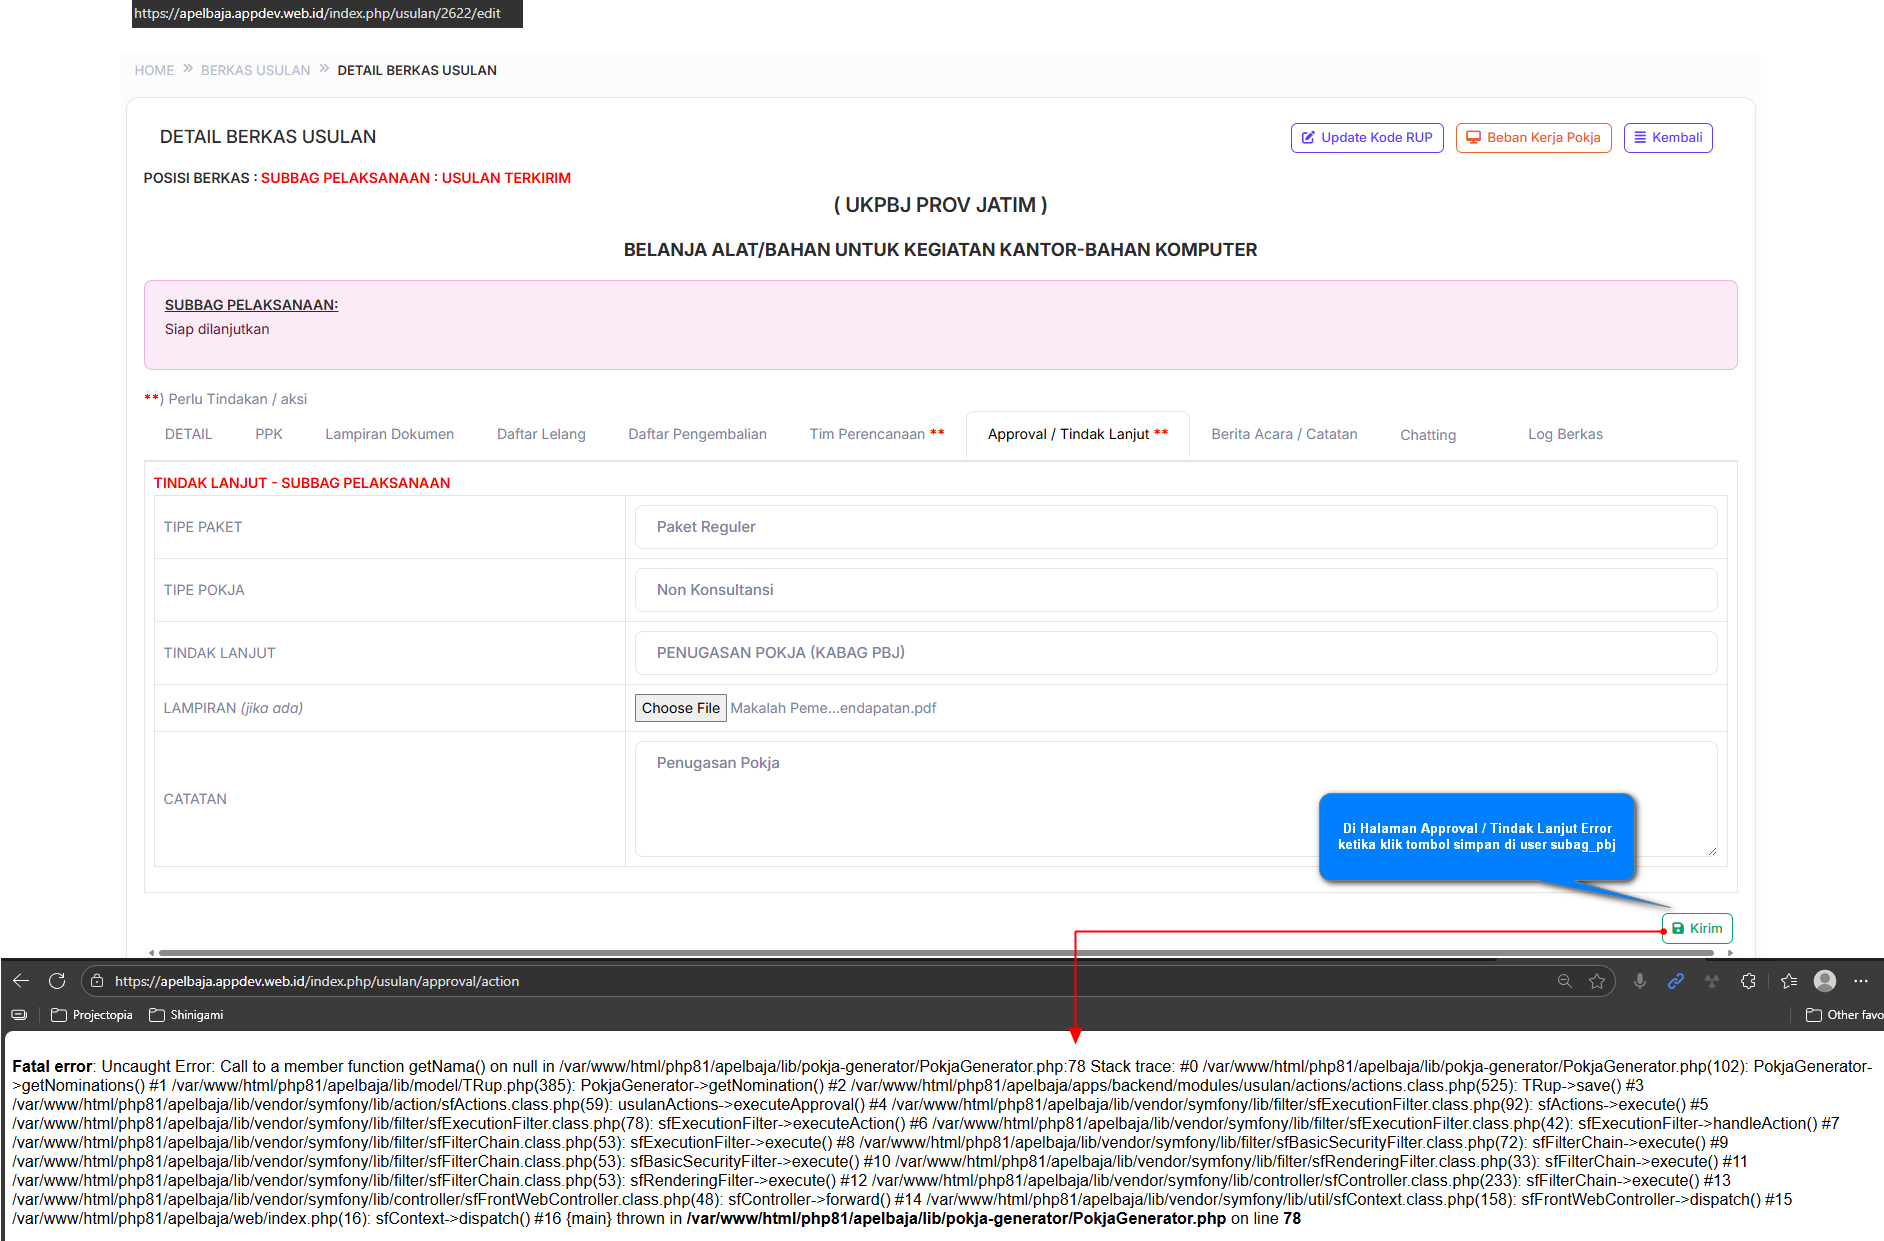Click the heading ( UKPBJ PROV JATIM )
This screenshot has height=1241, width=1884.
(941, 205)
